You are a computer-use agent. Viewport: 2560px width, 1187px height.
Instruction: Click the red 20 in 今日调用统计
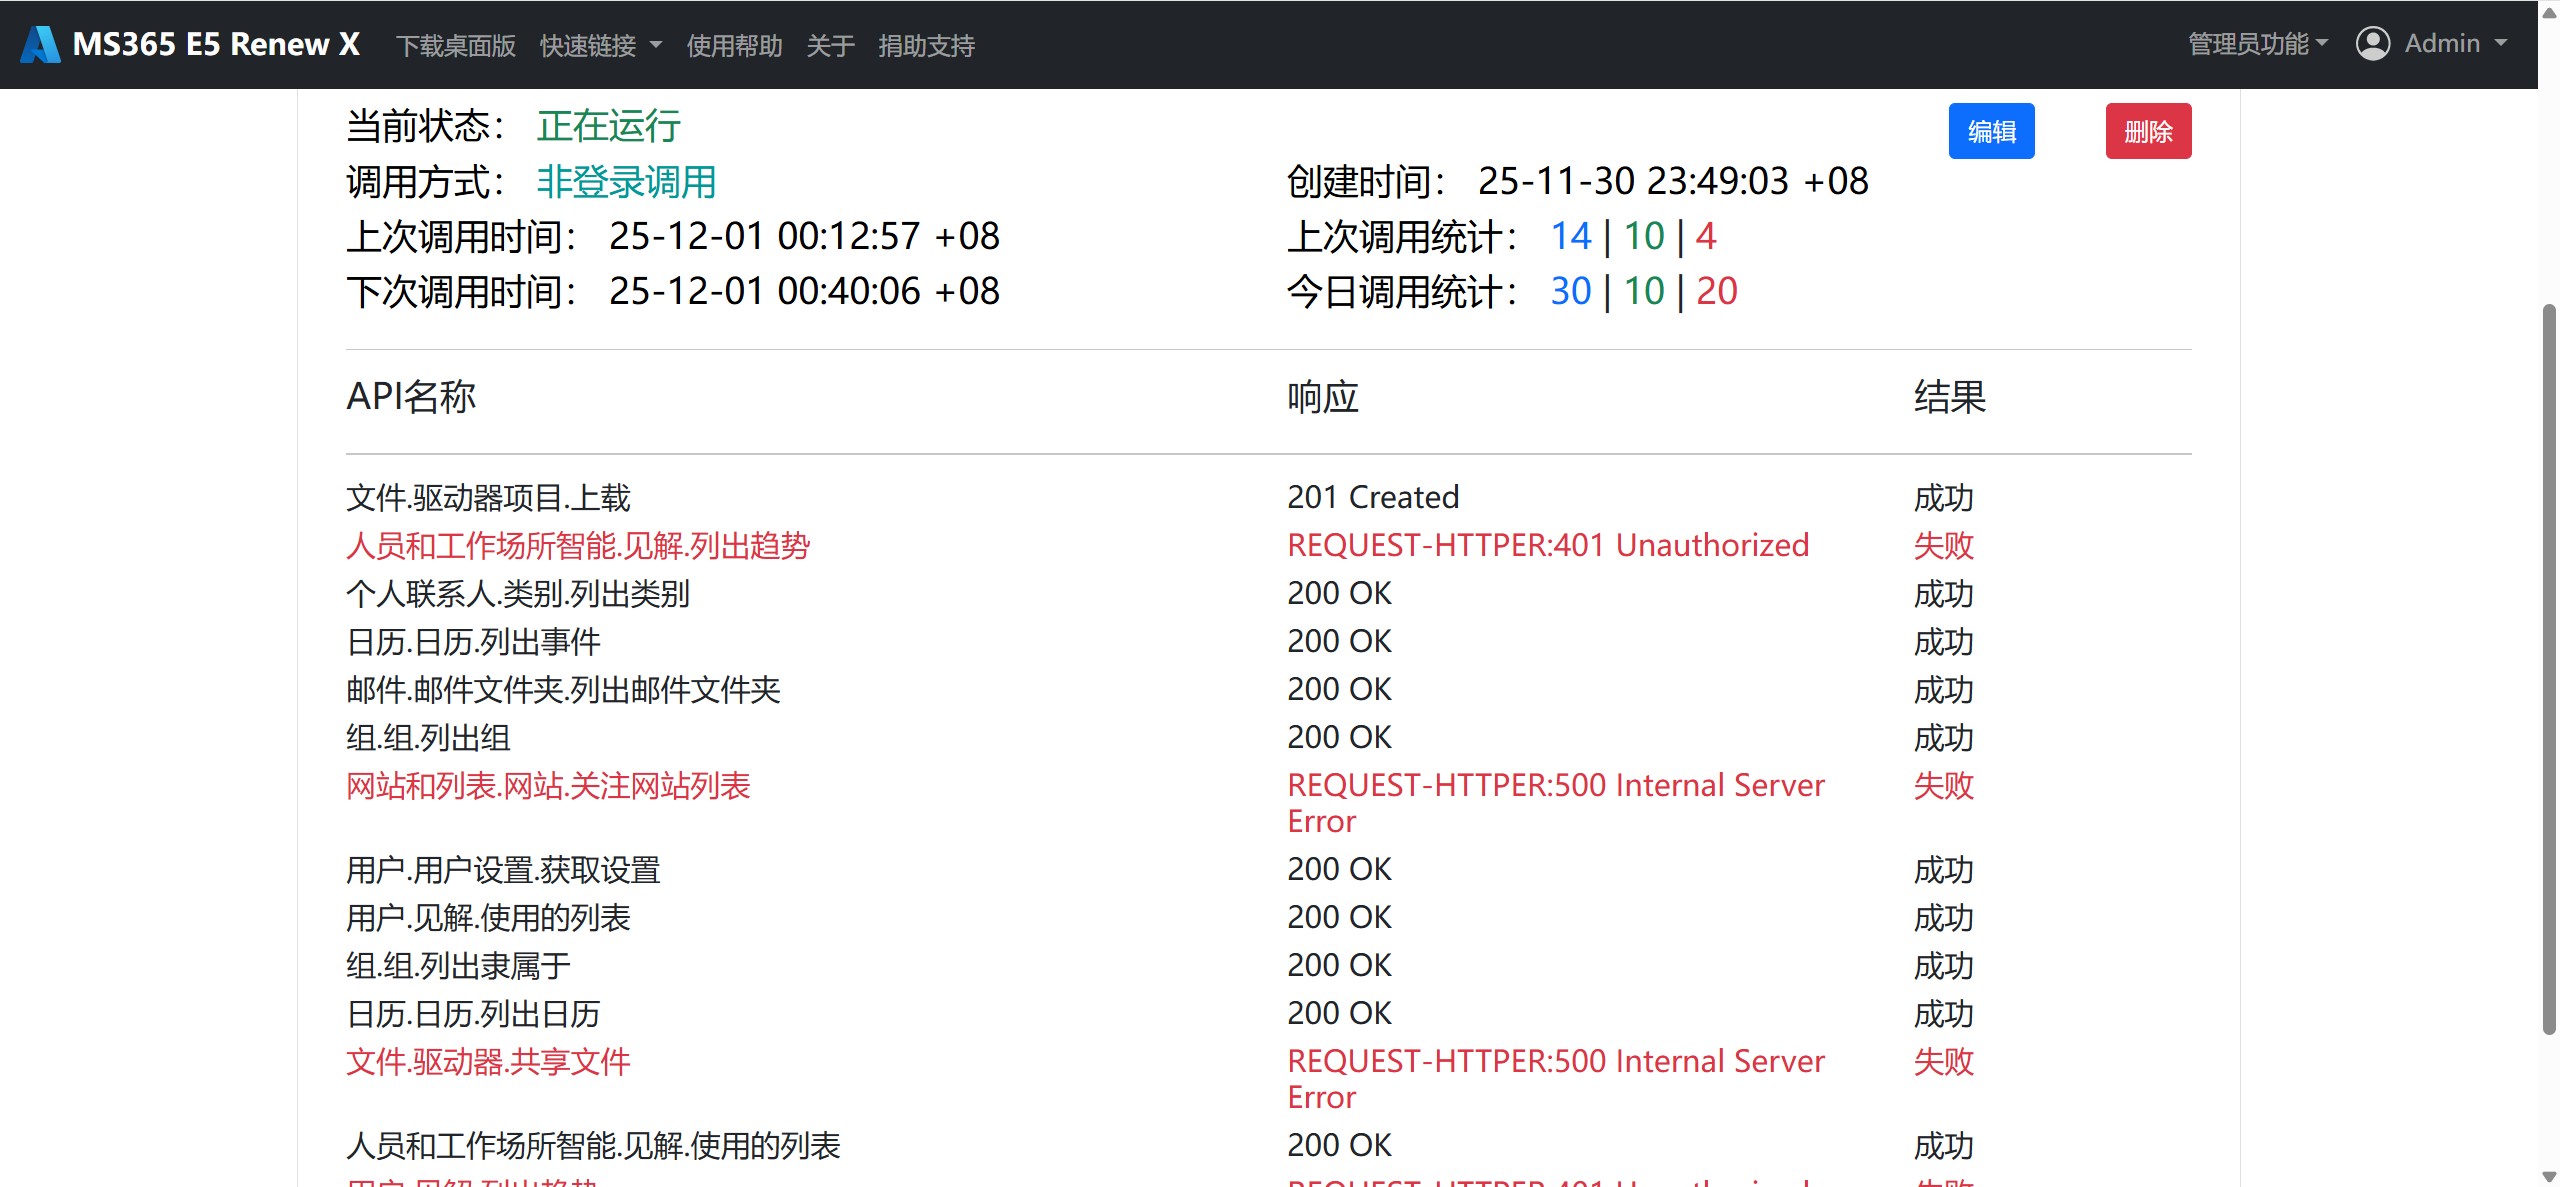1716,292
